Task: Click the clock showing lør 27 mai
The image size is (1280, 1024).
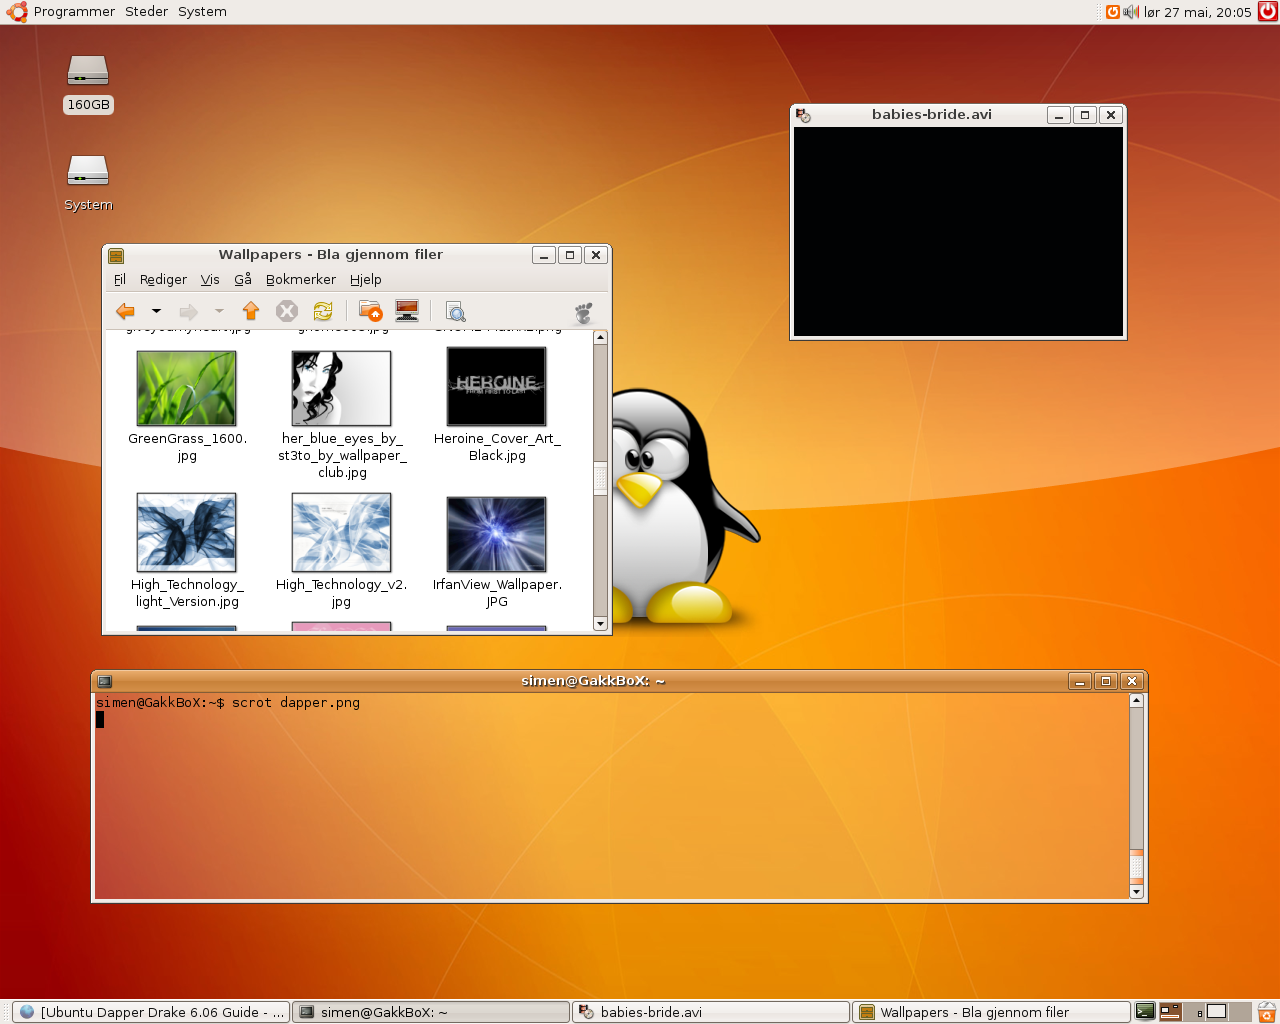Action: [x=1198, y=12]
